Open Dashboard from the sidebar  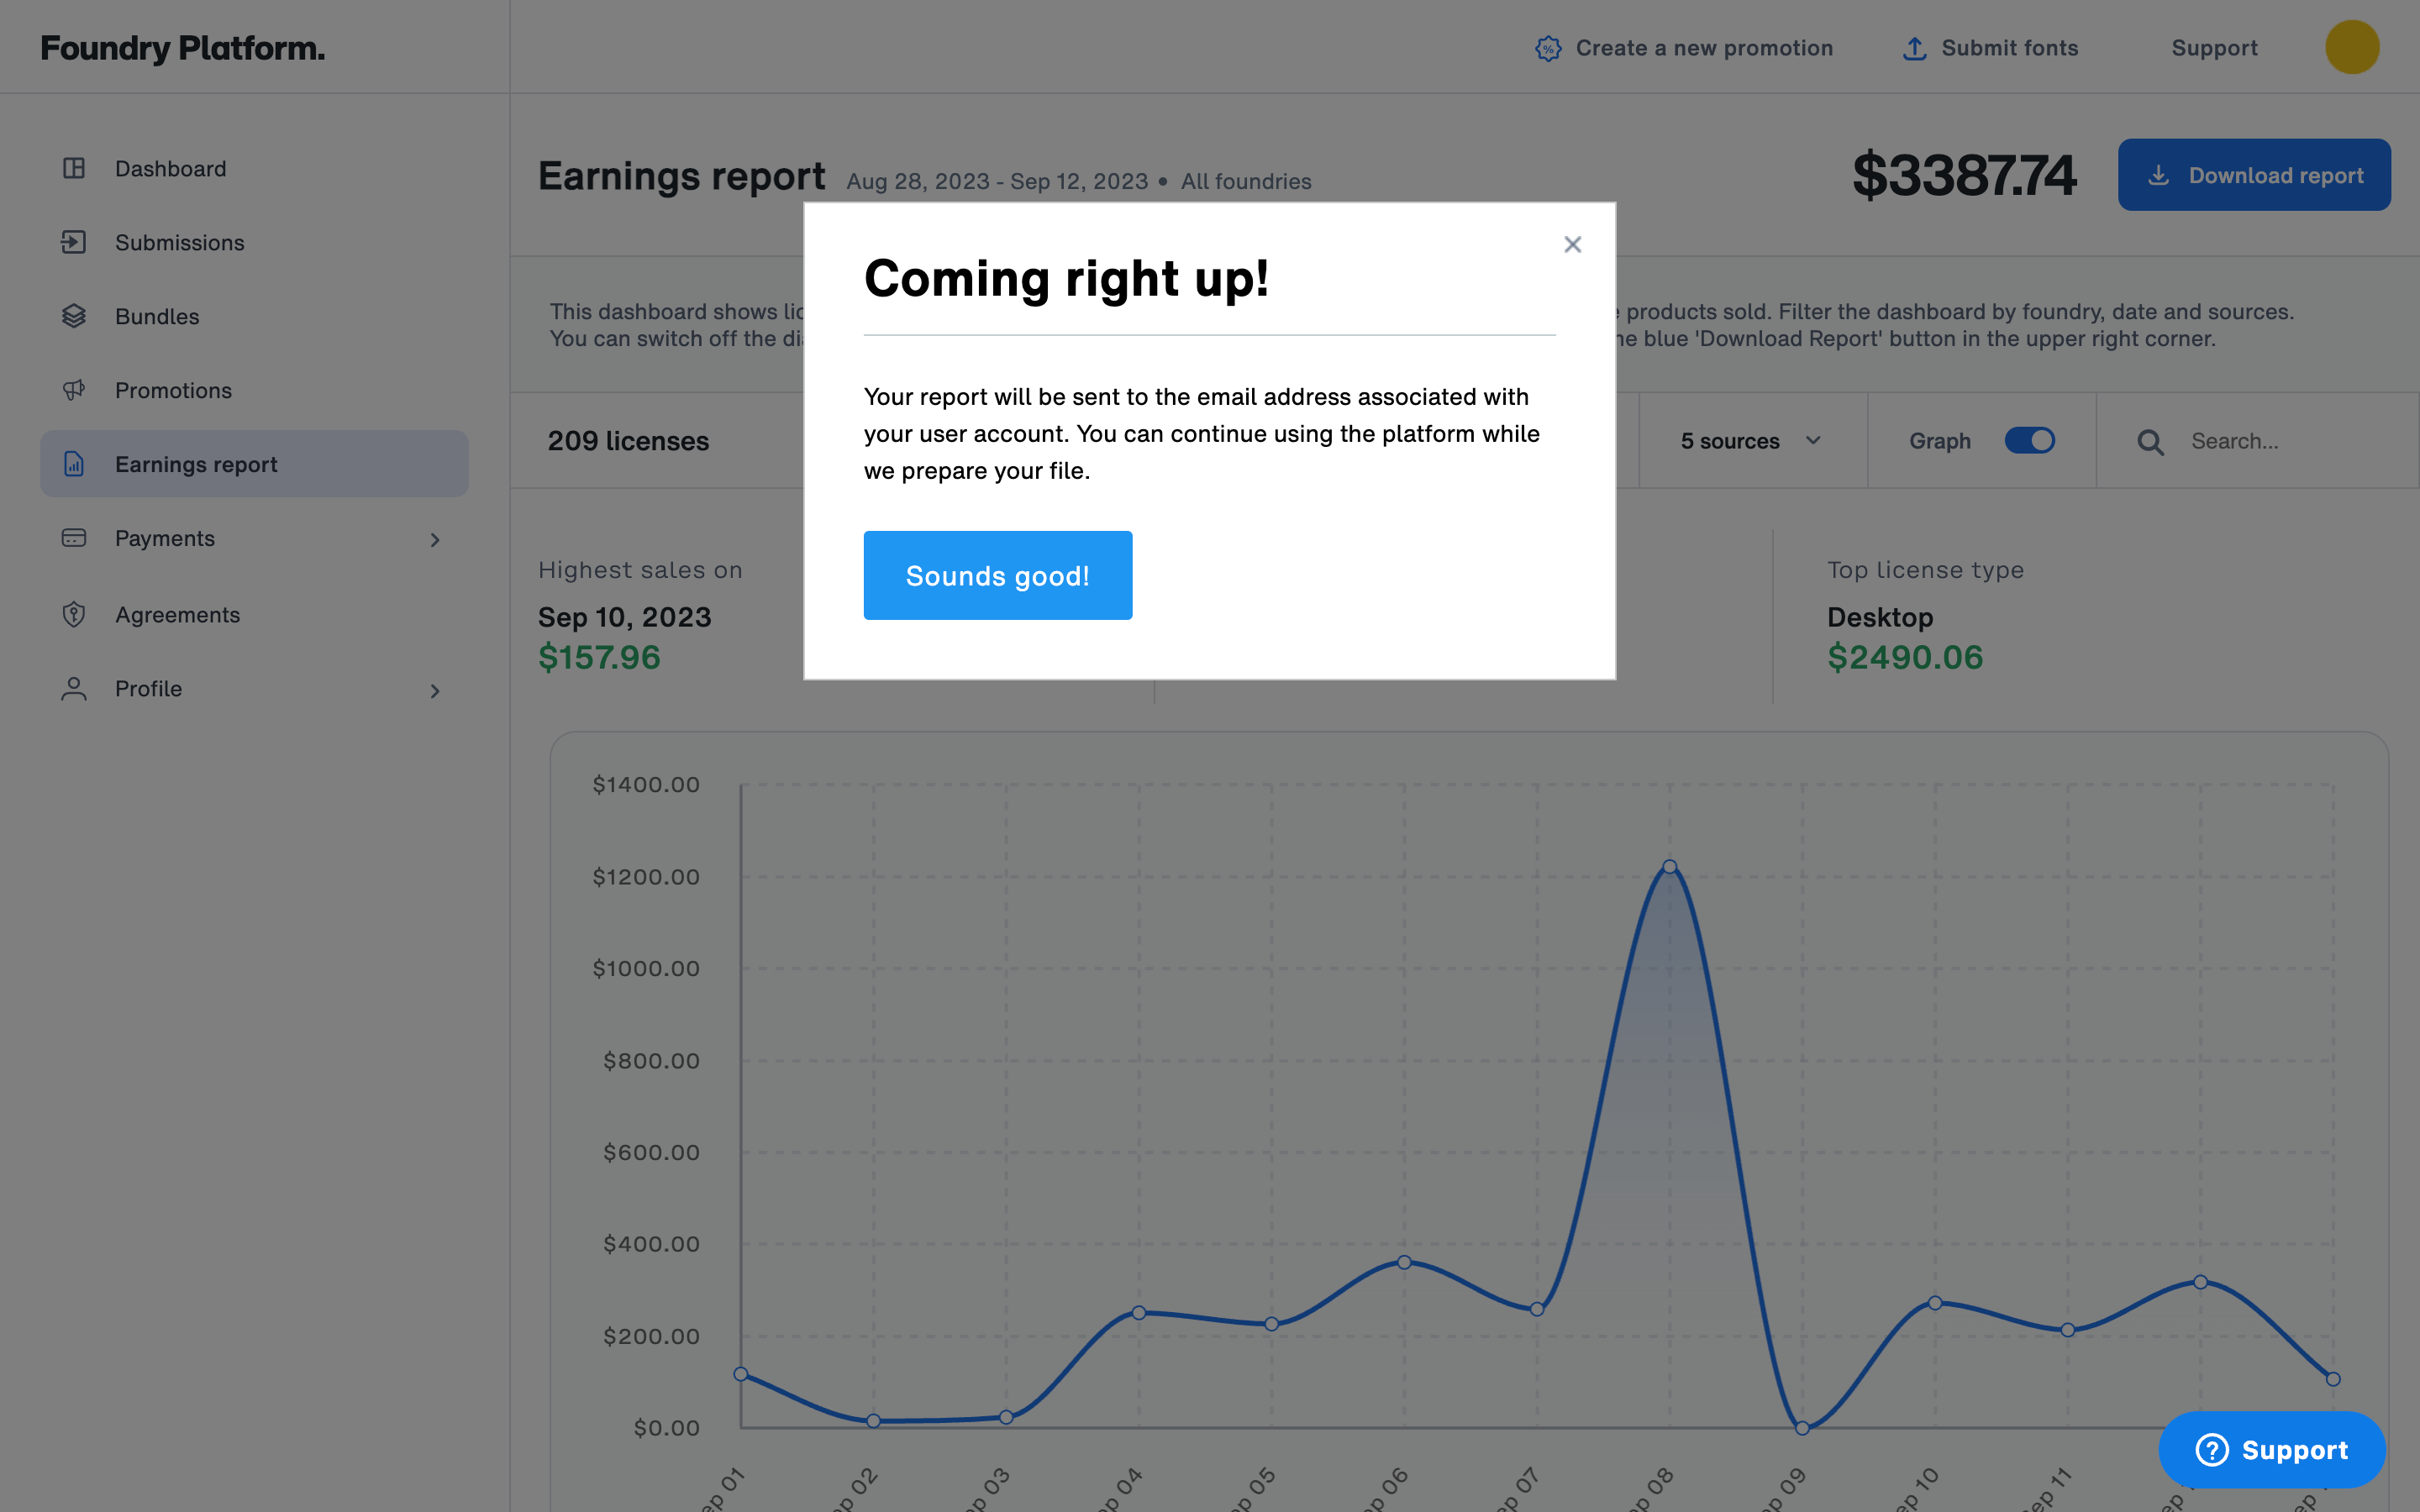pyautogui.click(x=254, y=168)
